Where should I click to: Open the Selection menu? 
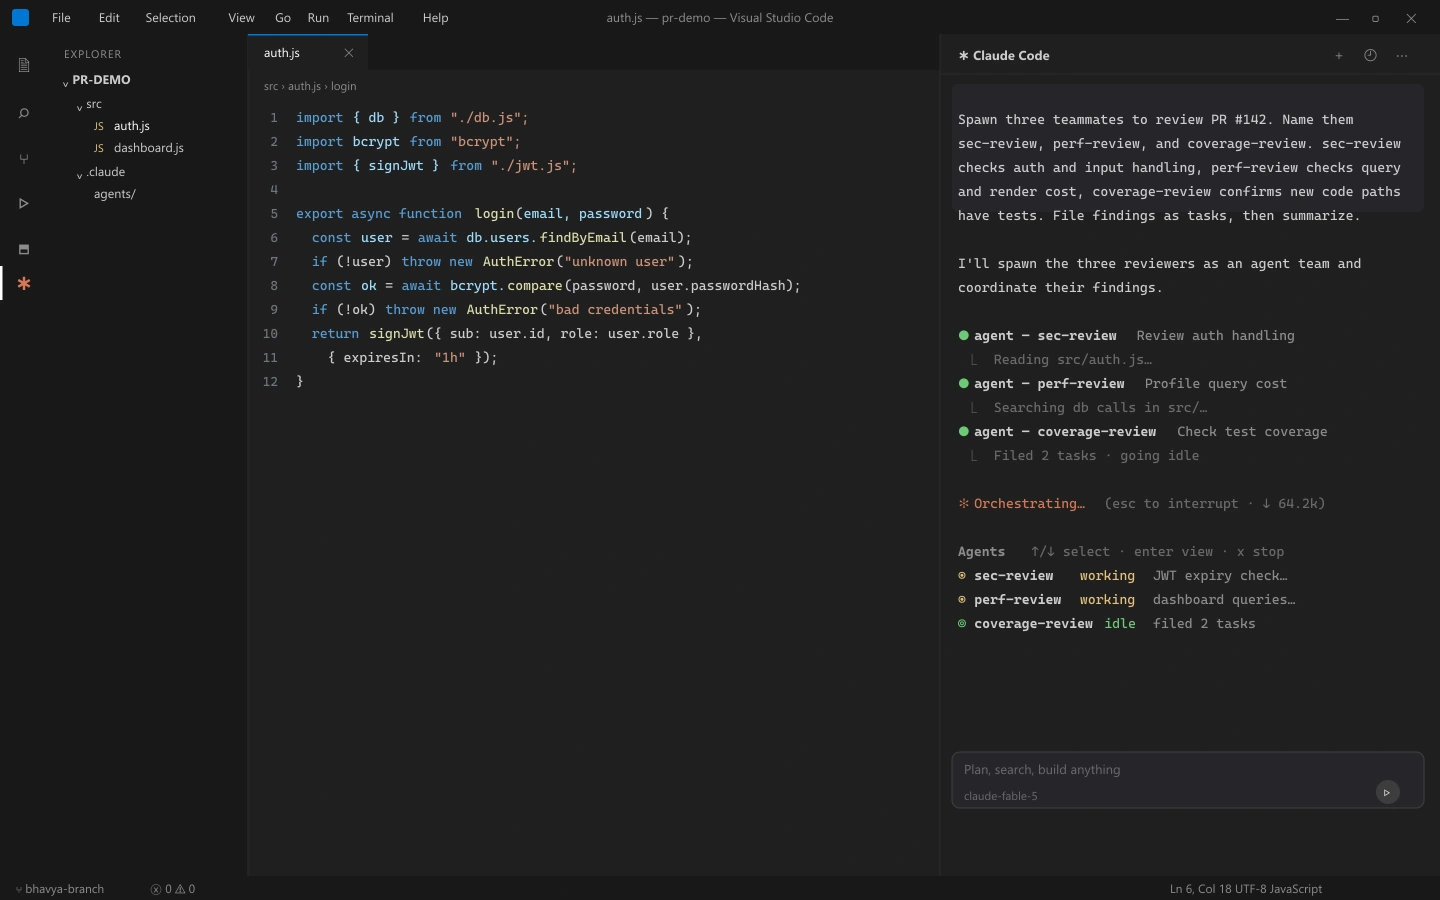pyautogui.click(x=170, y=18)
